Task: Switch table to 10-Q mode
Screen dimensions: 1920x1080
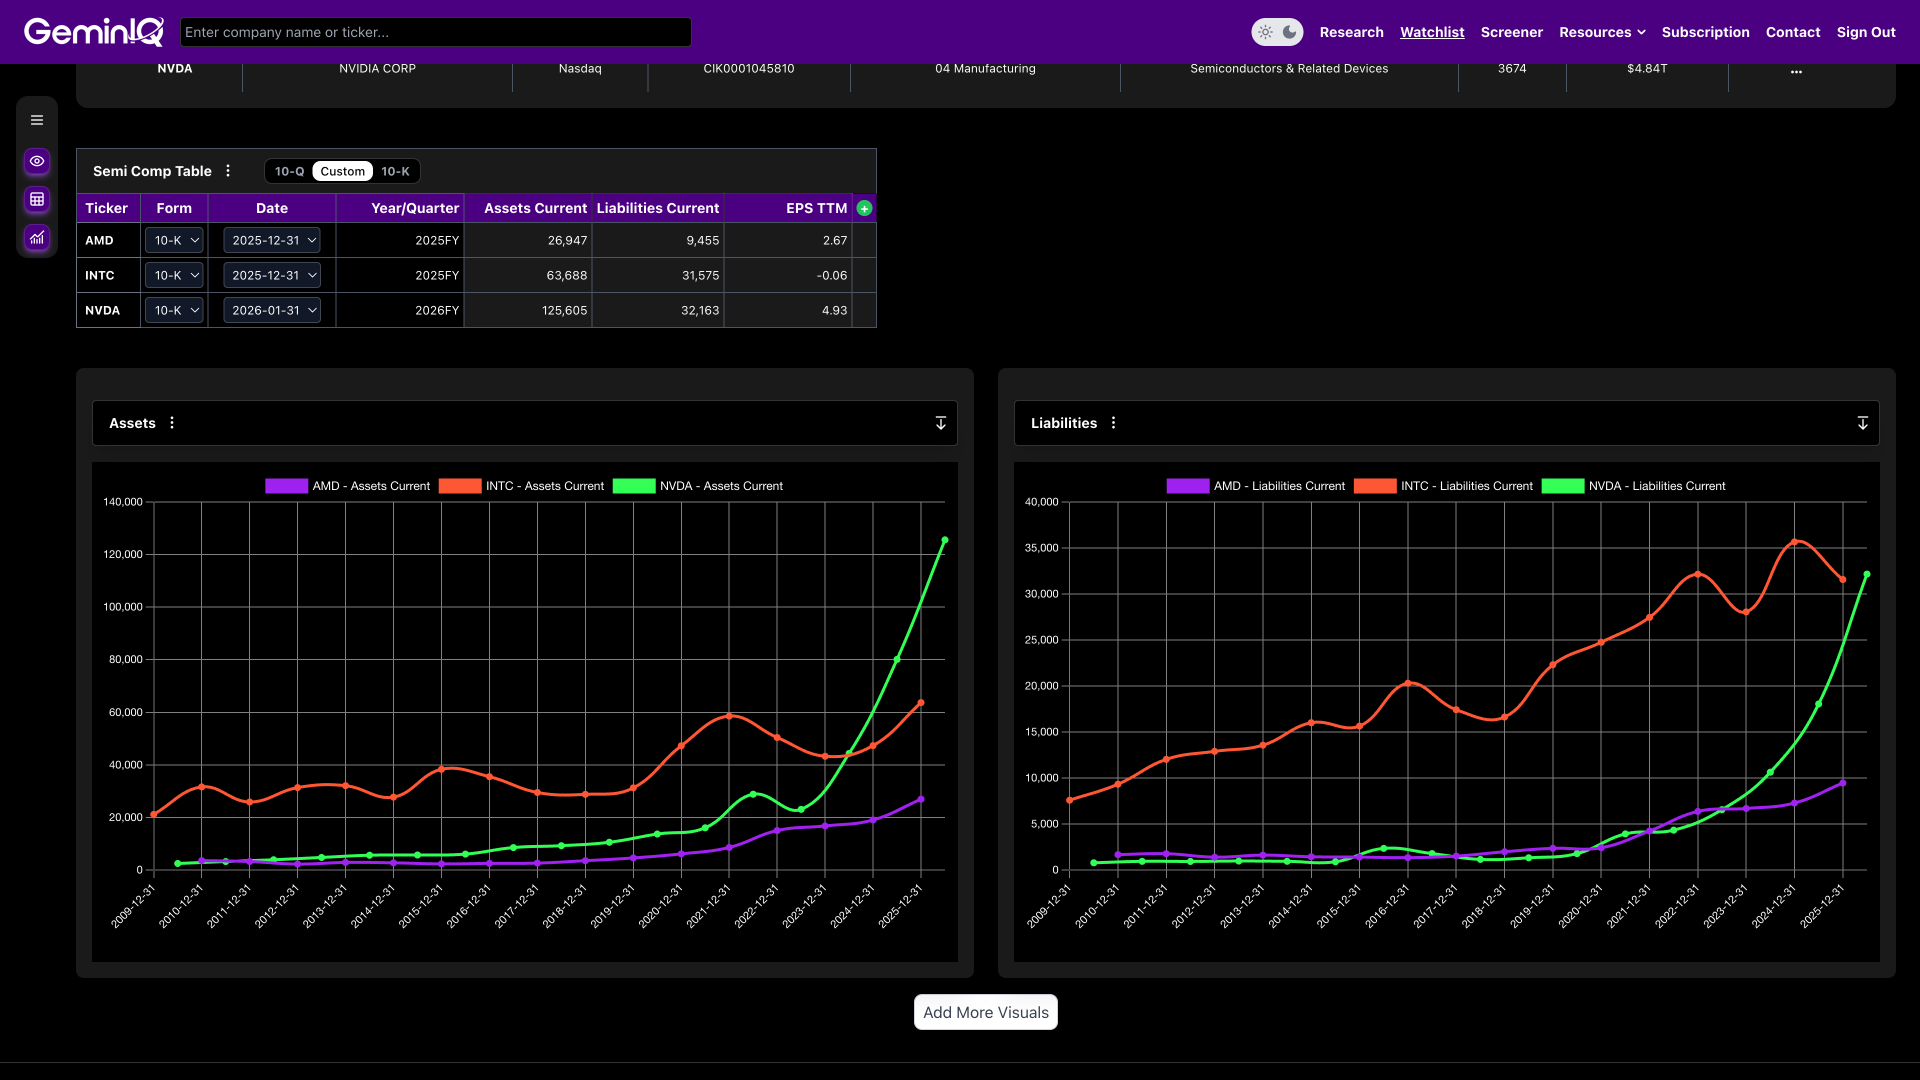Action: click(289, 171)
